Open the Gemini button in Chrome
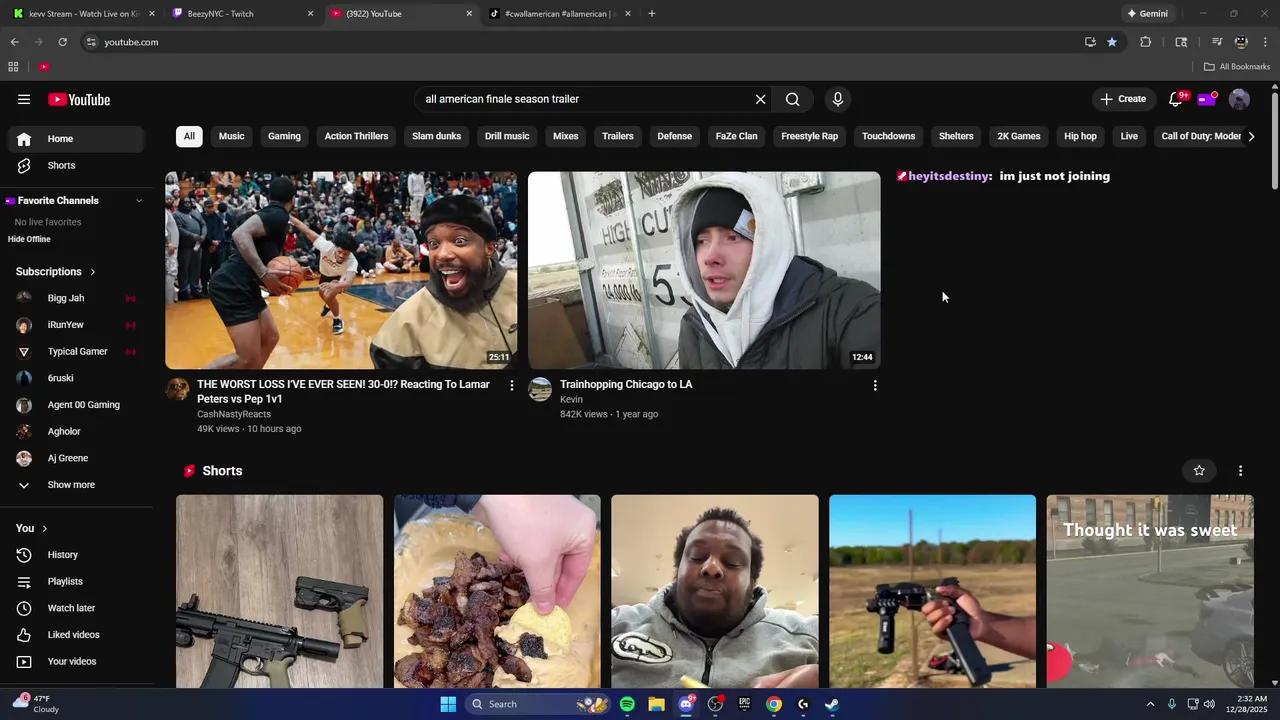Image resolution: width=1280 pixels, height=720 pixels. [1147, 14]
